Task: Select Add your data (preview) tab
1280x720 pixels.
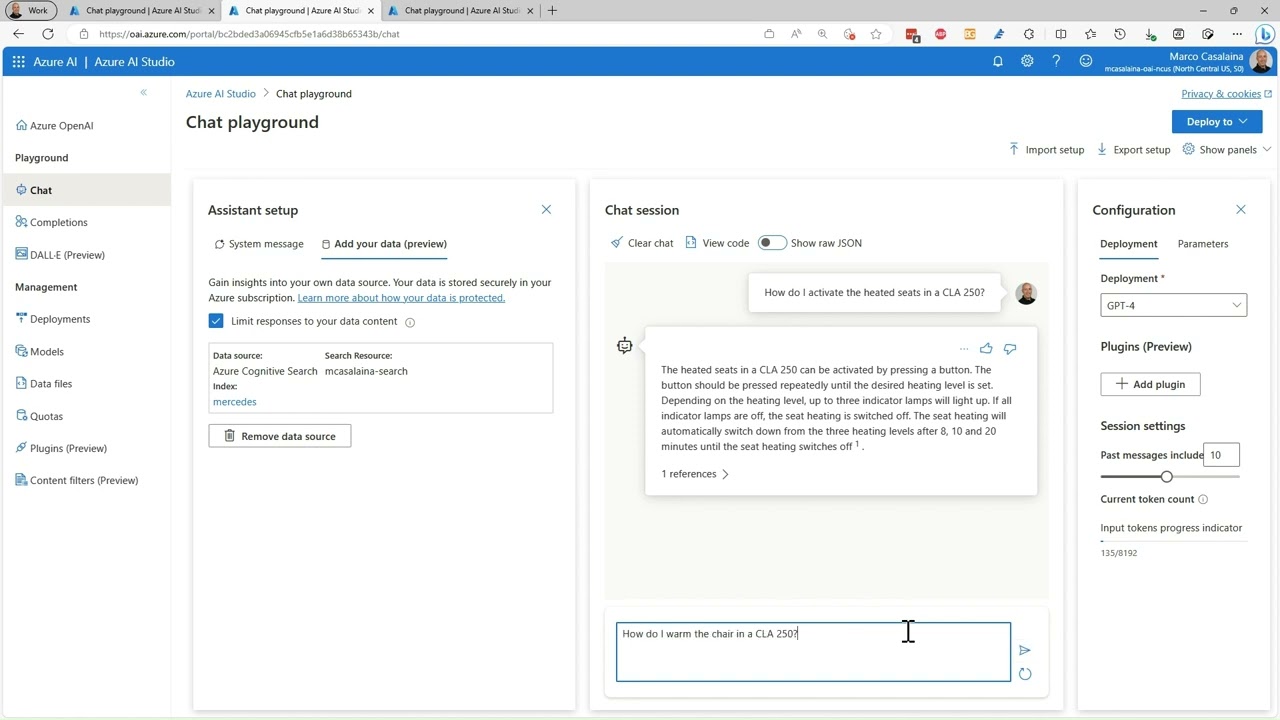Action: click(x=384, y=244)
